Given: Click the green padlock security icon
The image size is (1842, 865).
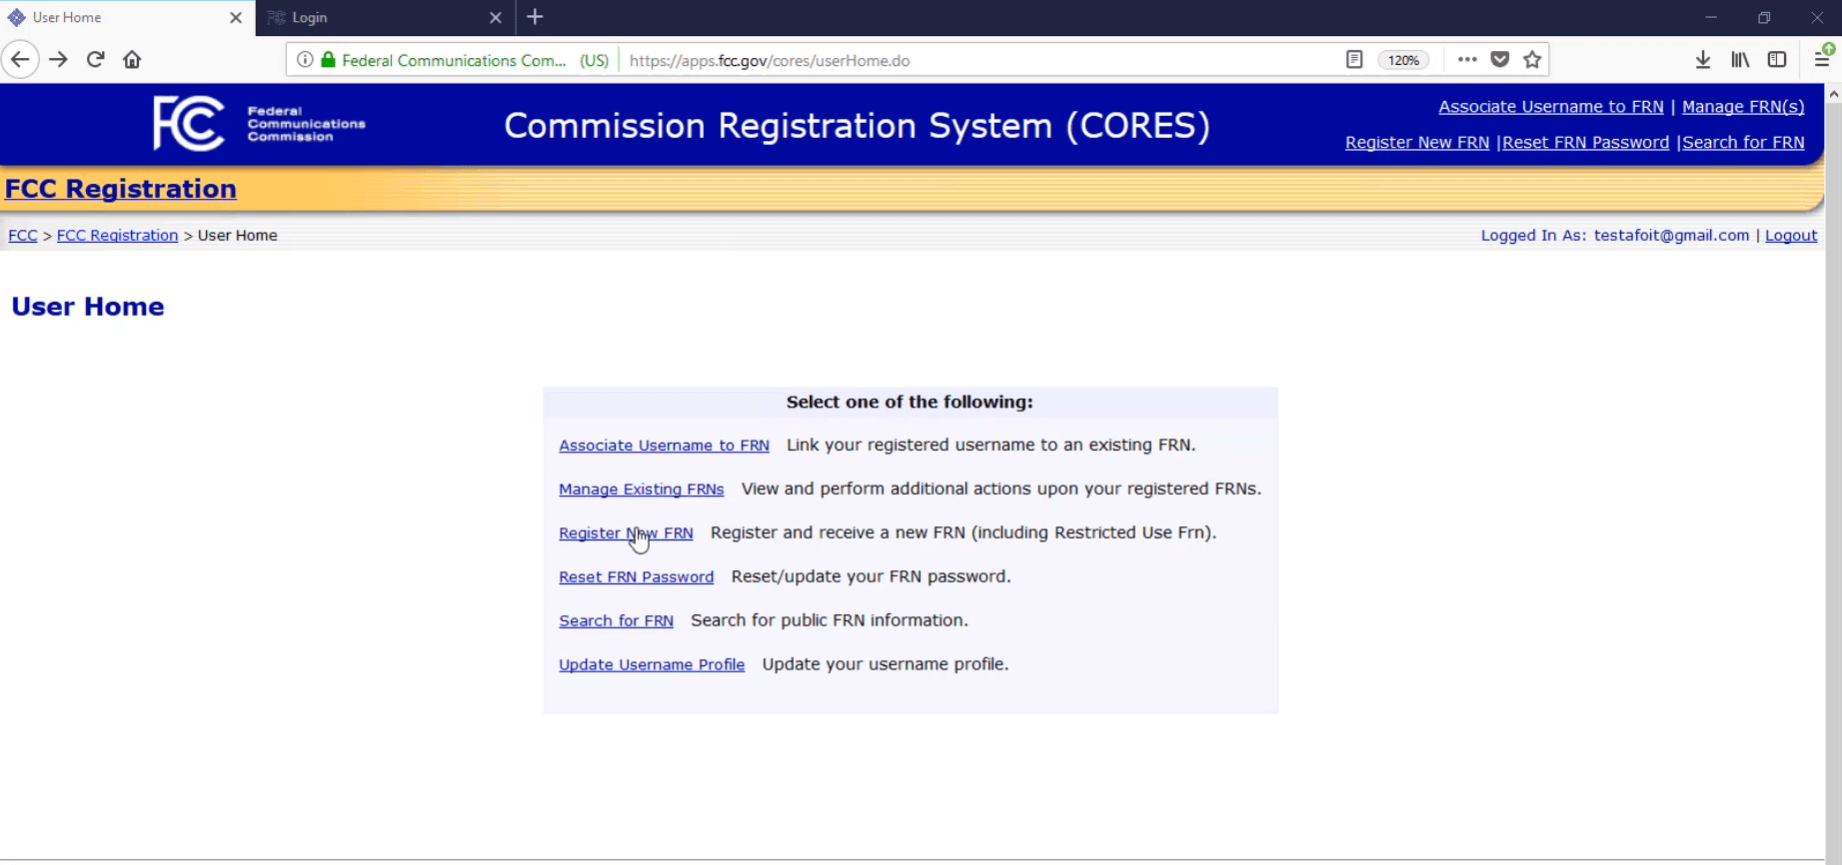Looking at the screenshot, I should (x=328, y=60).
